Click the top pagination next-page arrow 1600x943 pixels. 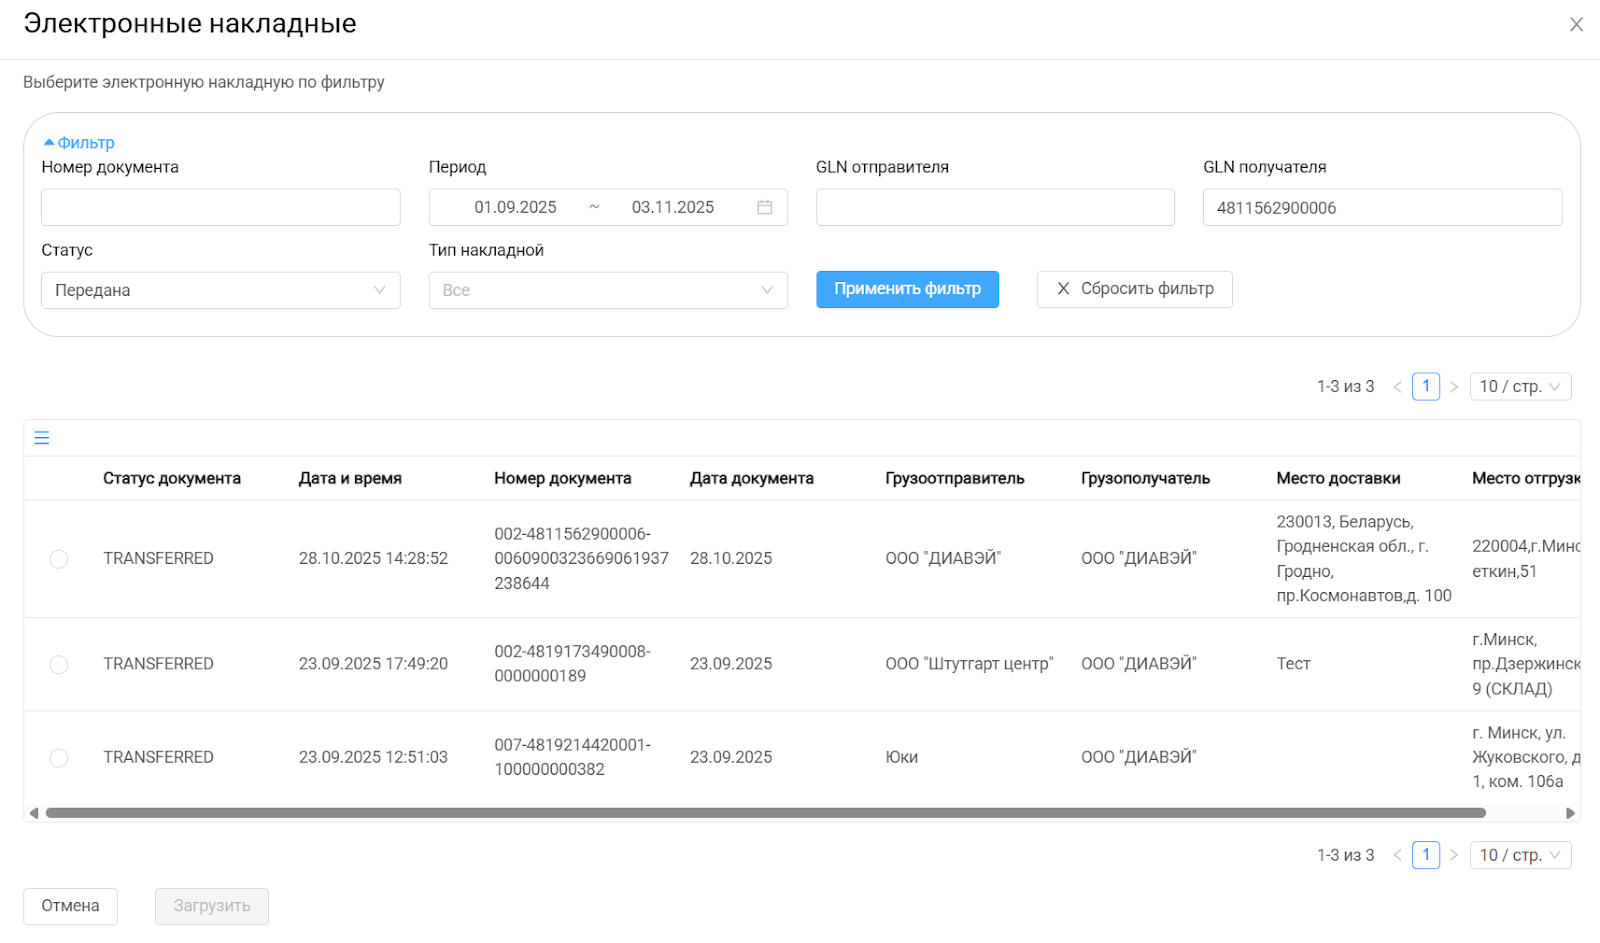[1454, 387]
